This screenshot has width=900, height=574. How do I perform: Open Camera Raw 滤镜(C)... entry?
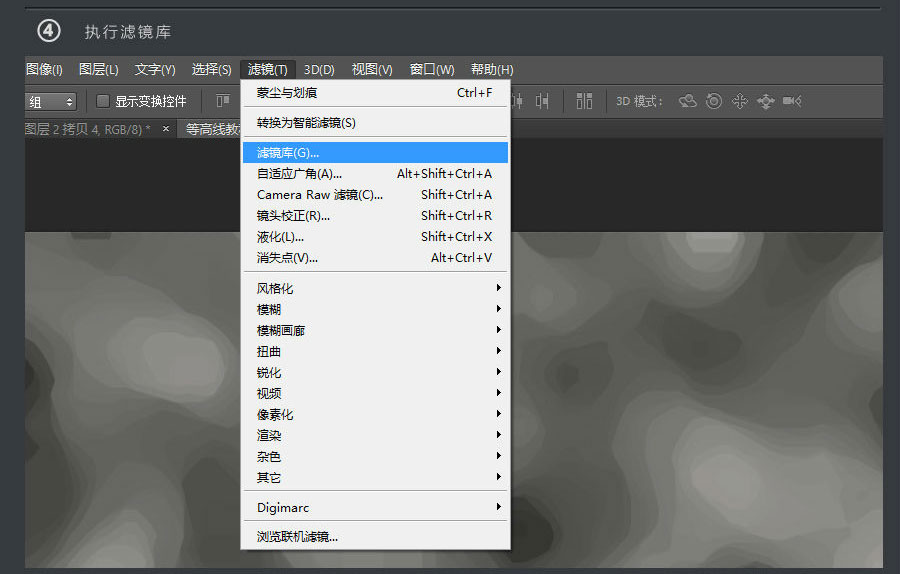[x=375, y=195]
